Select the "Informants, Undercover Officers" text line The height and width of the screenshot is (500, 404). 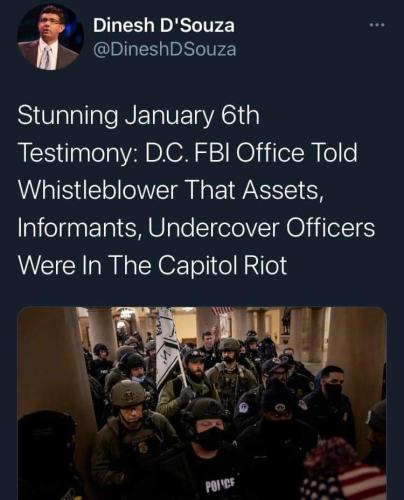pyautogui.click(x=196, y=228)
